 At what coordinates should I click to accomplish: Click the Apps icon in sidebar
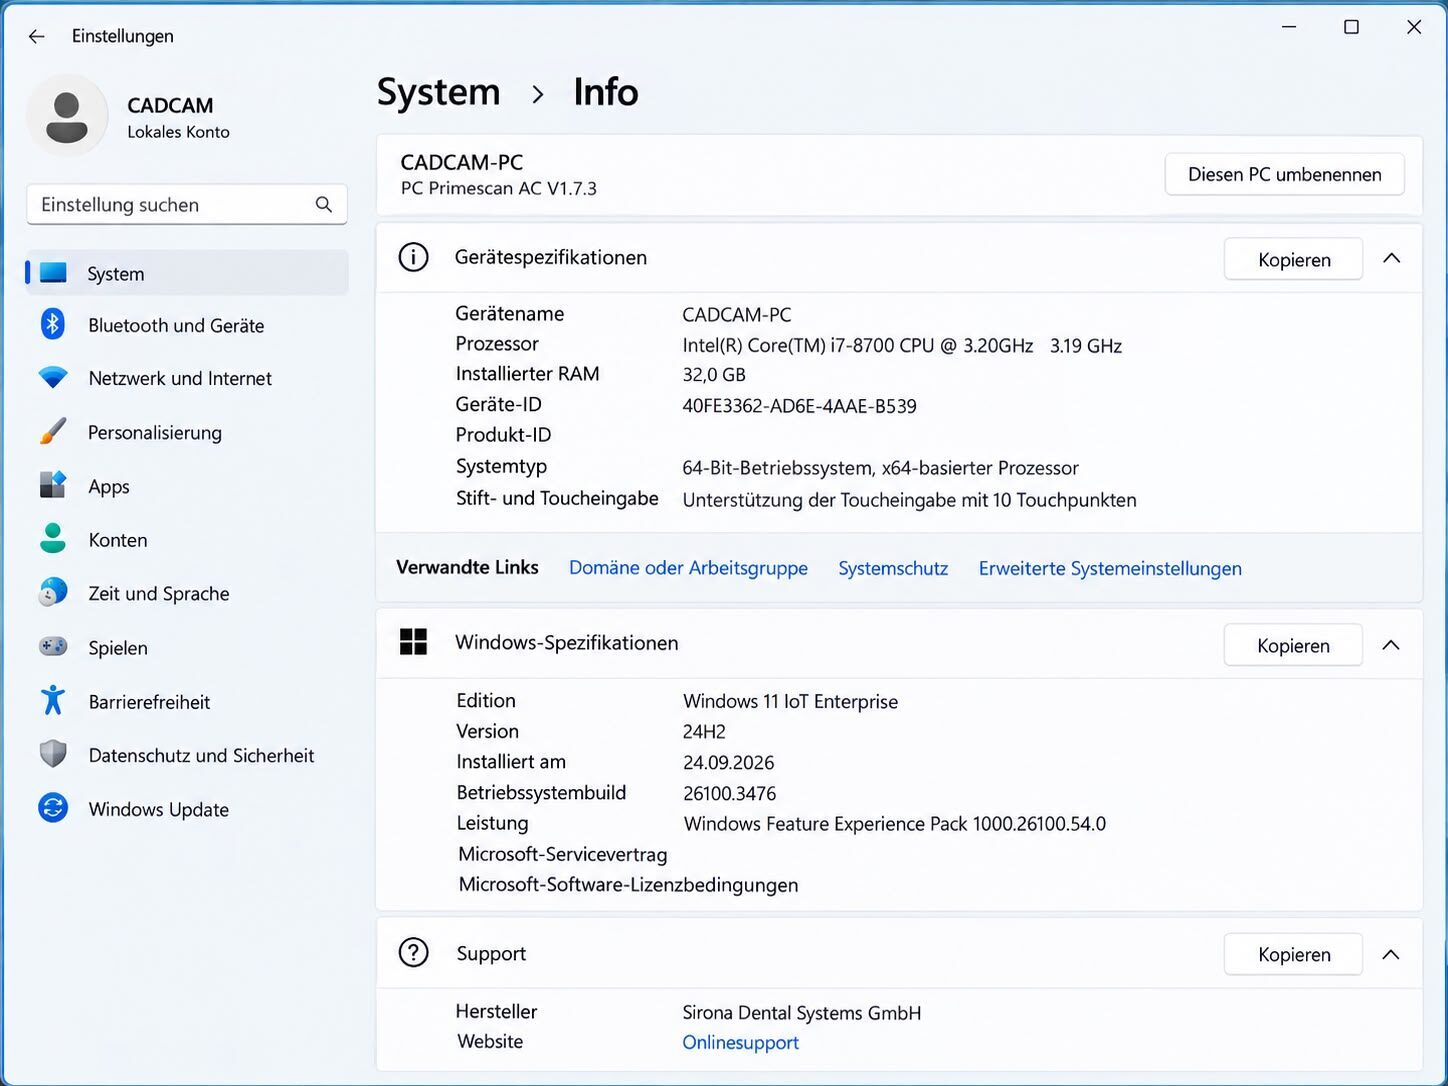click(53, 485)
